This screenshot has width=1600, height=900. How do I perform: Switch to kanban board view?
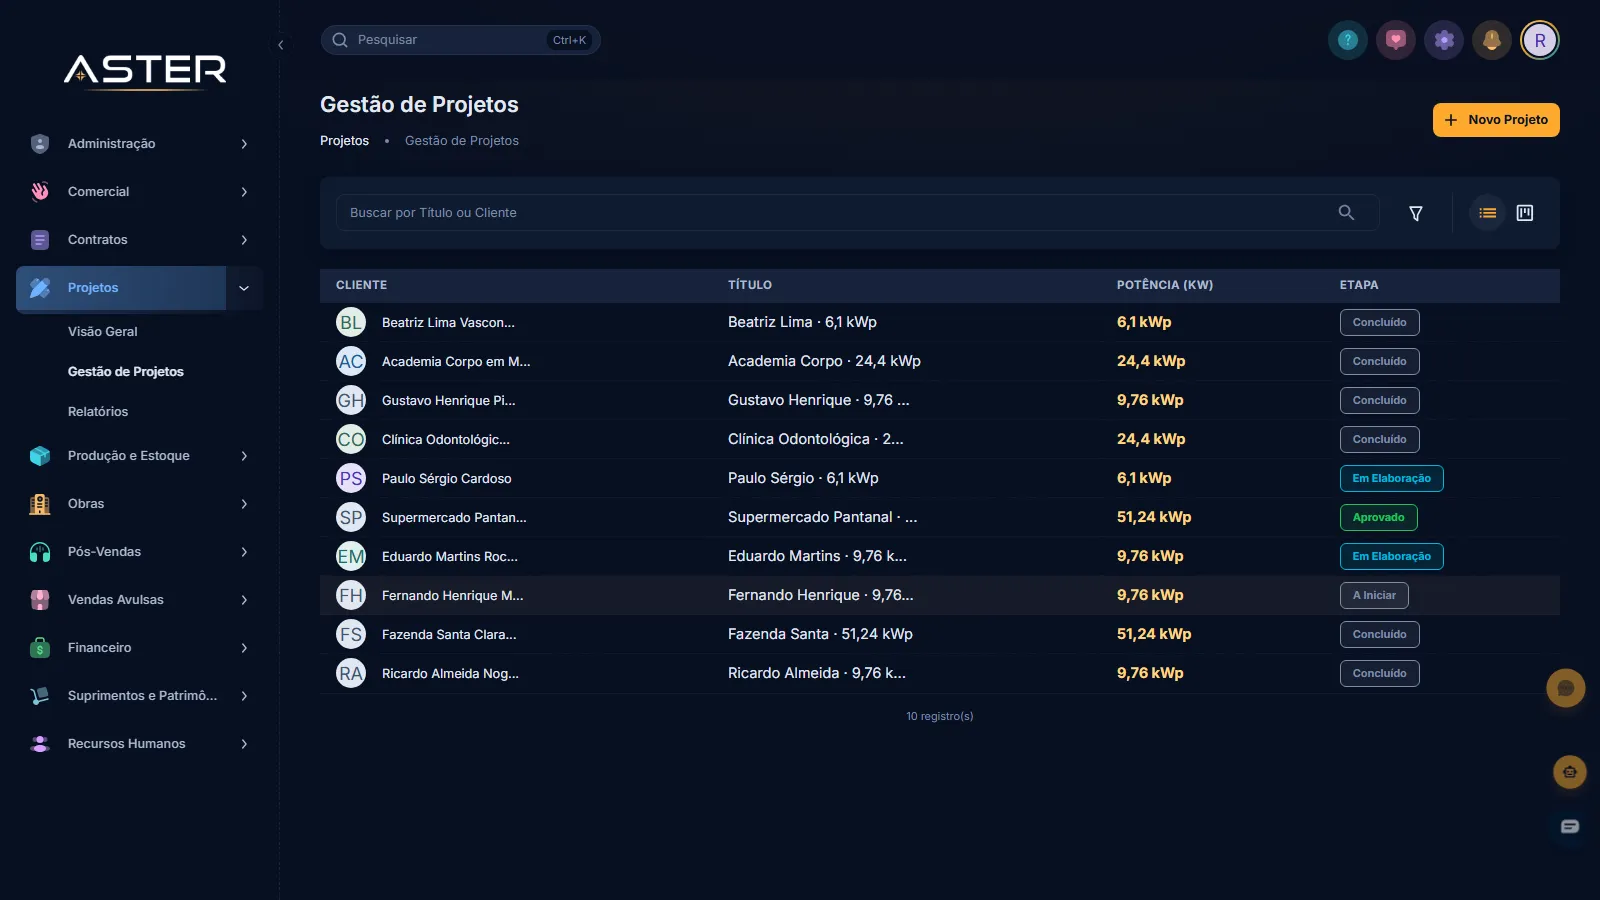[x=1525, y=213]
